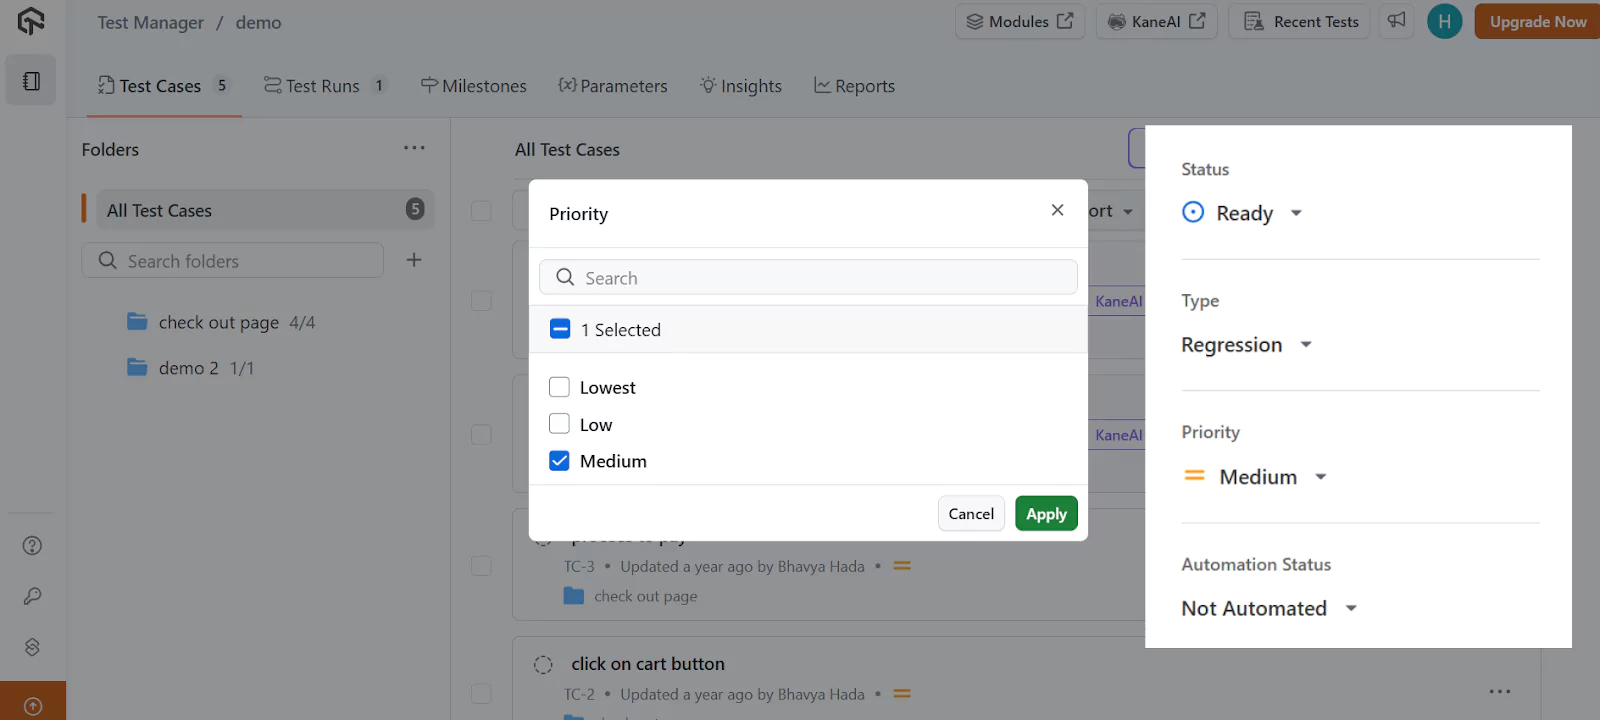Click the Upgrade Now button
The width and height of the screenshot is (1600, 720).
(1536, 20)
